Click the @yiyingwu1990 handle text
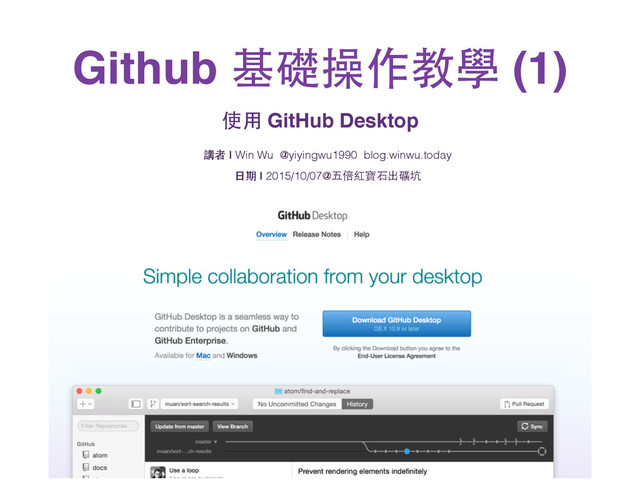This screenshot has height=480, width=640. point(318,156)
